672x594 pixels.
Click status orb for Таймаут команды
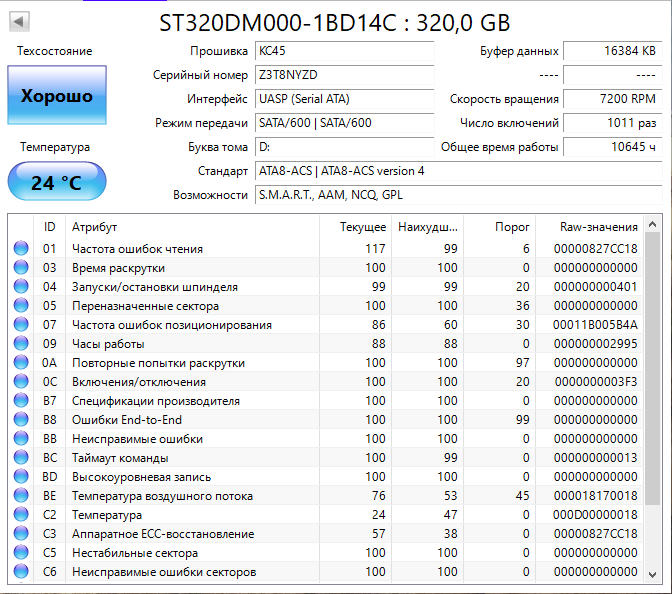(x=21, y=457)
